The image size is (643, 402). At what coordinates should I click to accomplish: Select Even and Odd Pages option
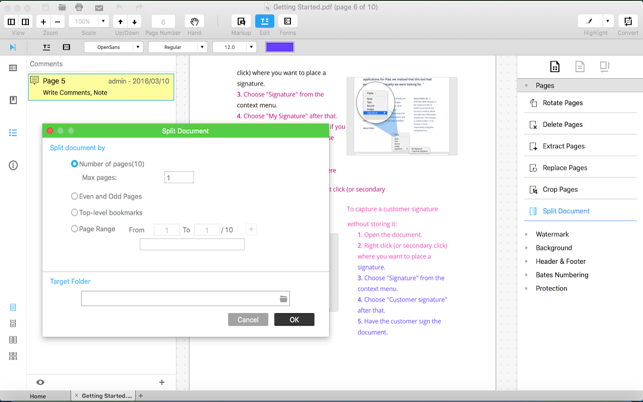pyautogui.click(x=74, y=197)
